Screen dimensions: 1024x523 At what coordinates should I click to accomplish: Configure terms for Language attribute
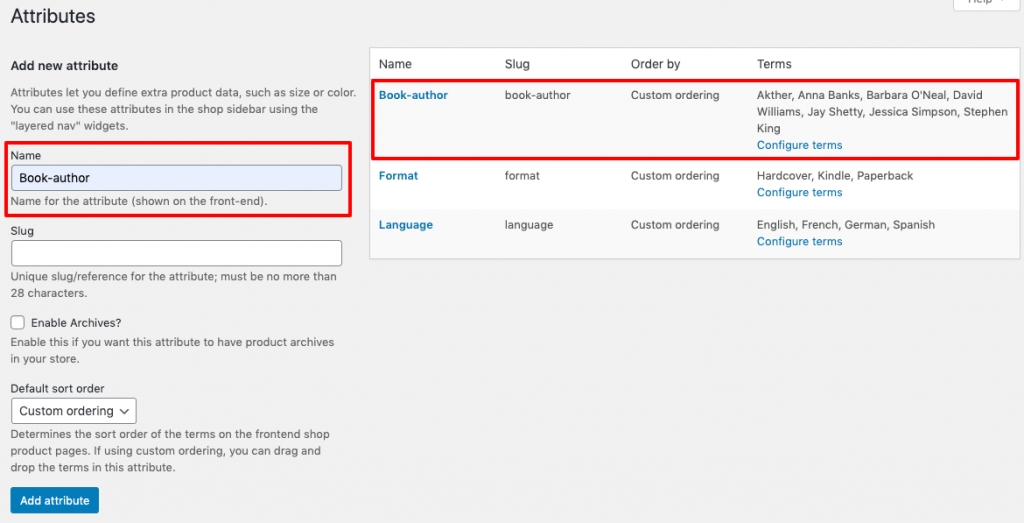coord(799,241)
